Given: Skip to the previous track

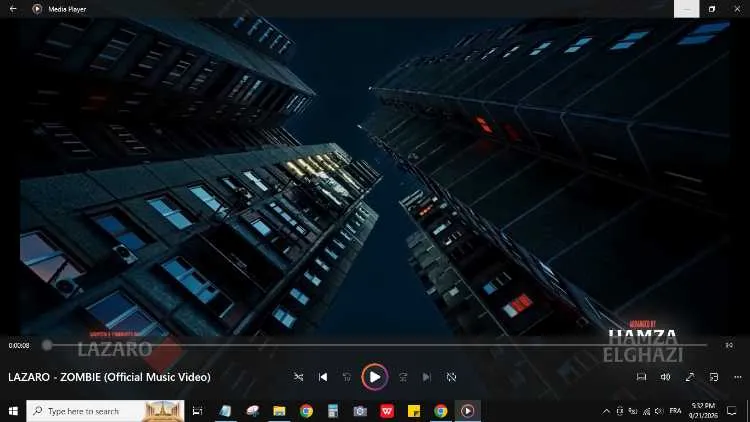Looking at the screenshot, I should (x=323, y=377).
